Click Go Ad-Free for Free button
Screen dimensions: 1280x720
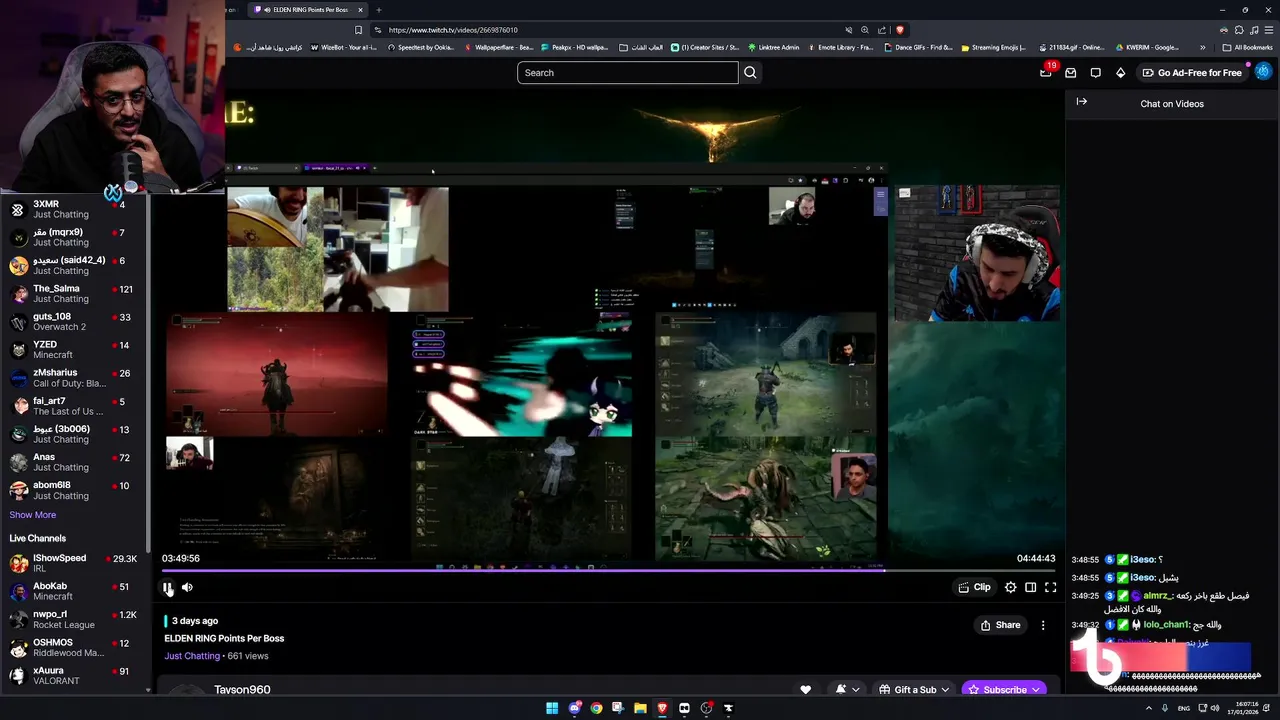click(x=1192, y=73)
